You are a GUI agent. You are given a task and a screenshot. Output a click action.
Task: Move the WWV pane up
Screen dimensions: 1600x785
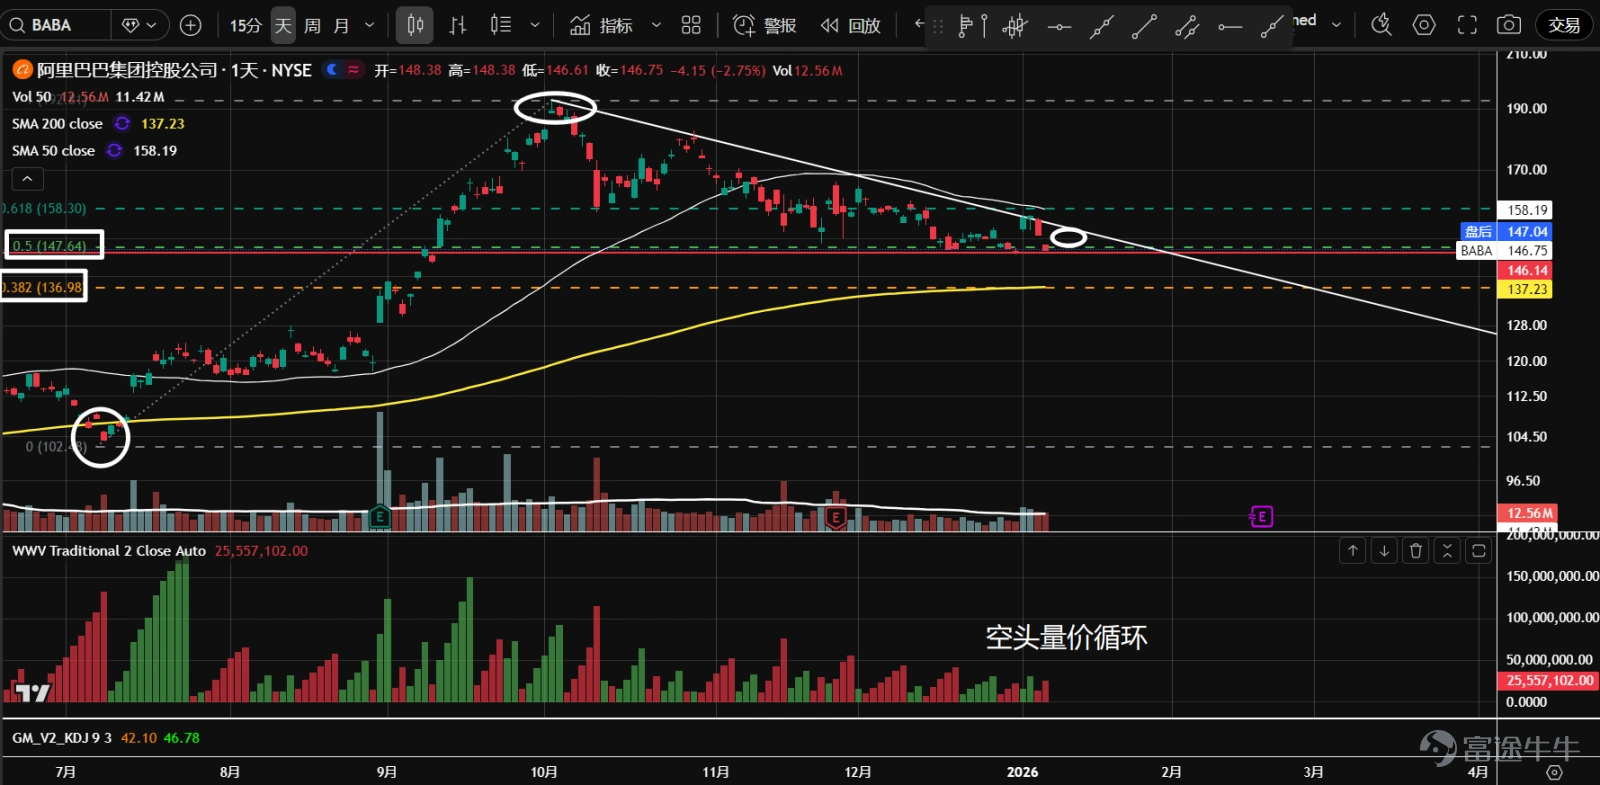pyautogui.click(x=1352, y=550)
